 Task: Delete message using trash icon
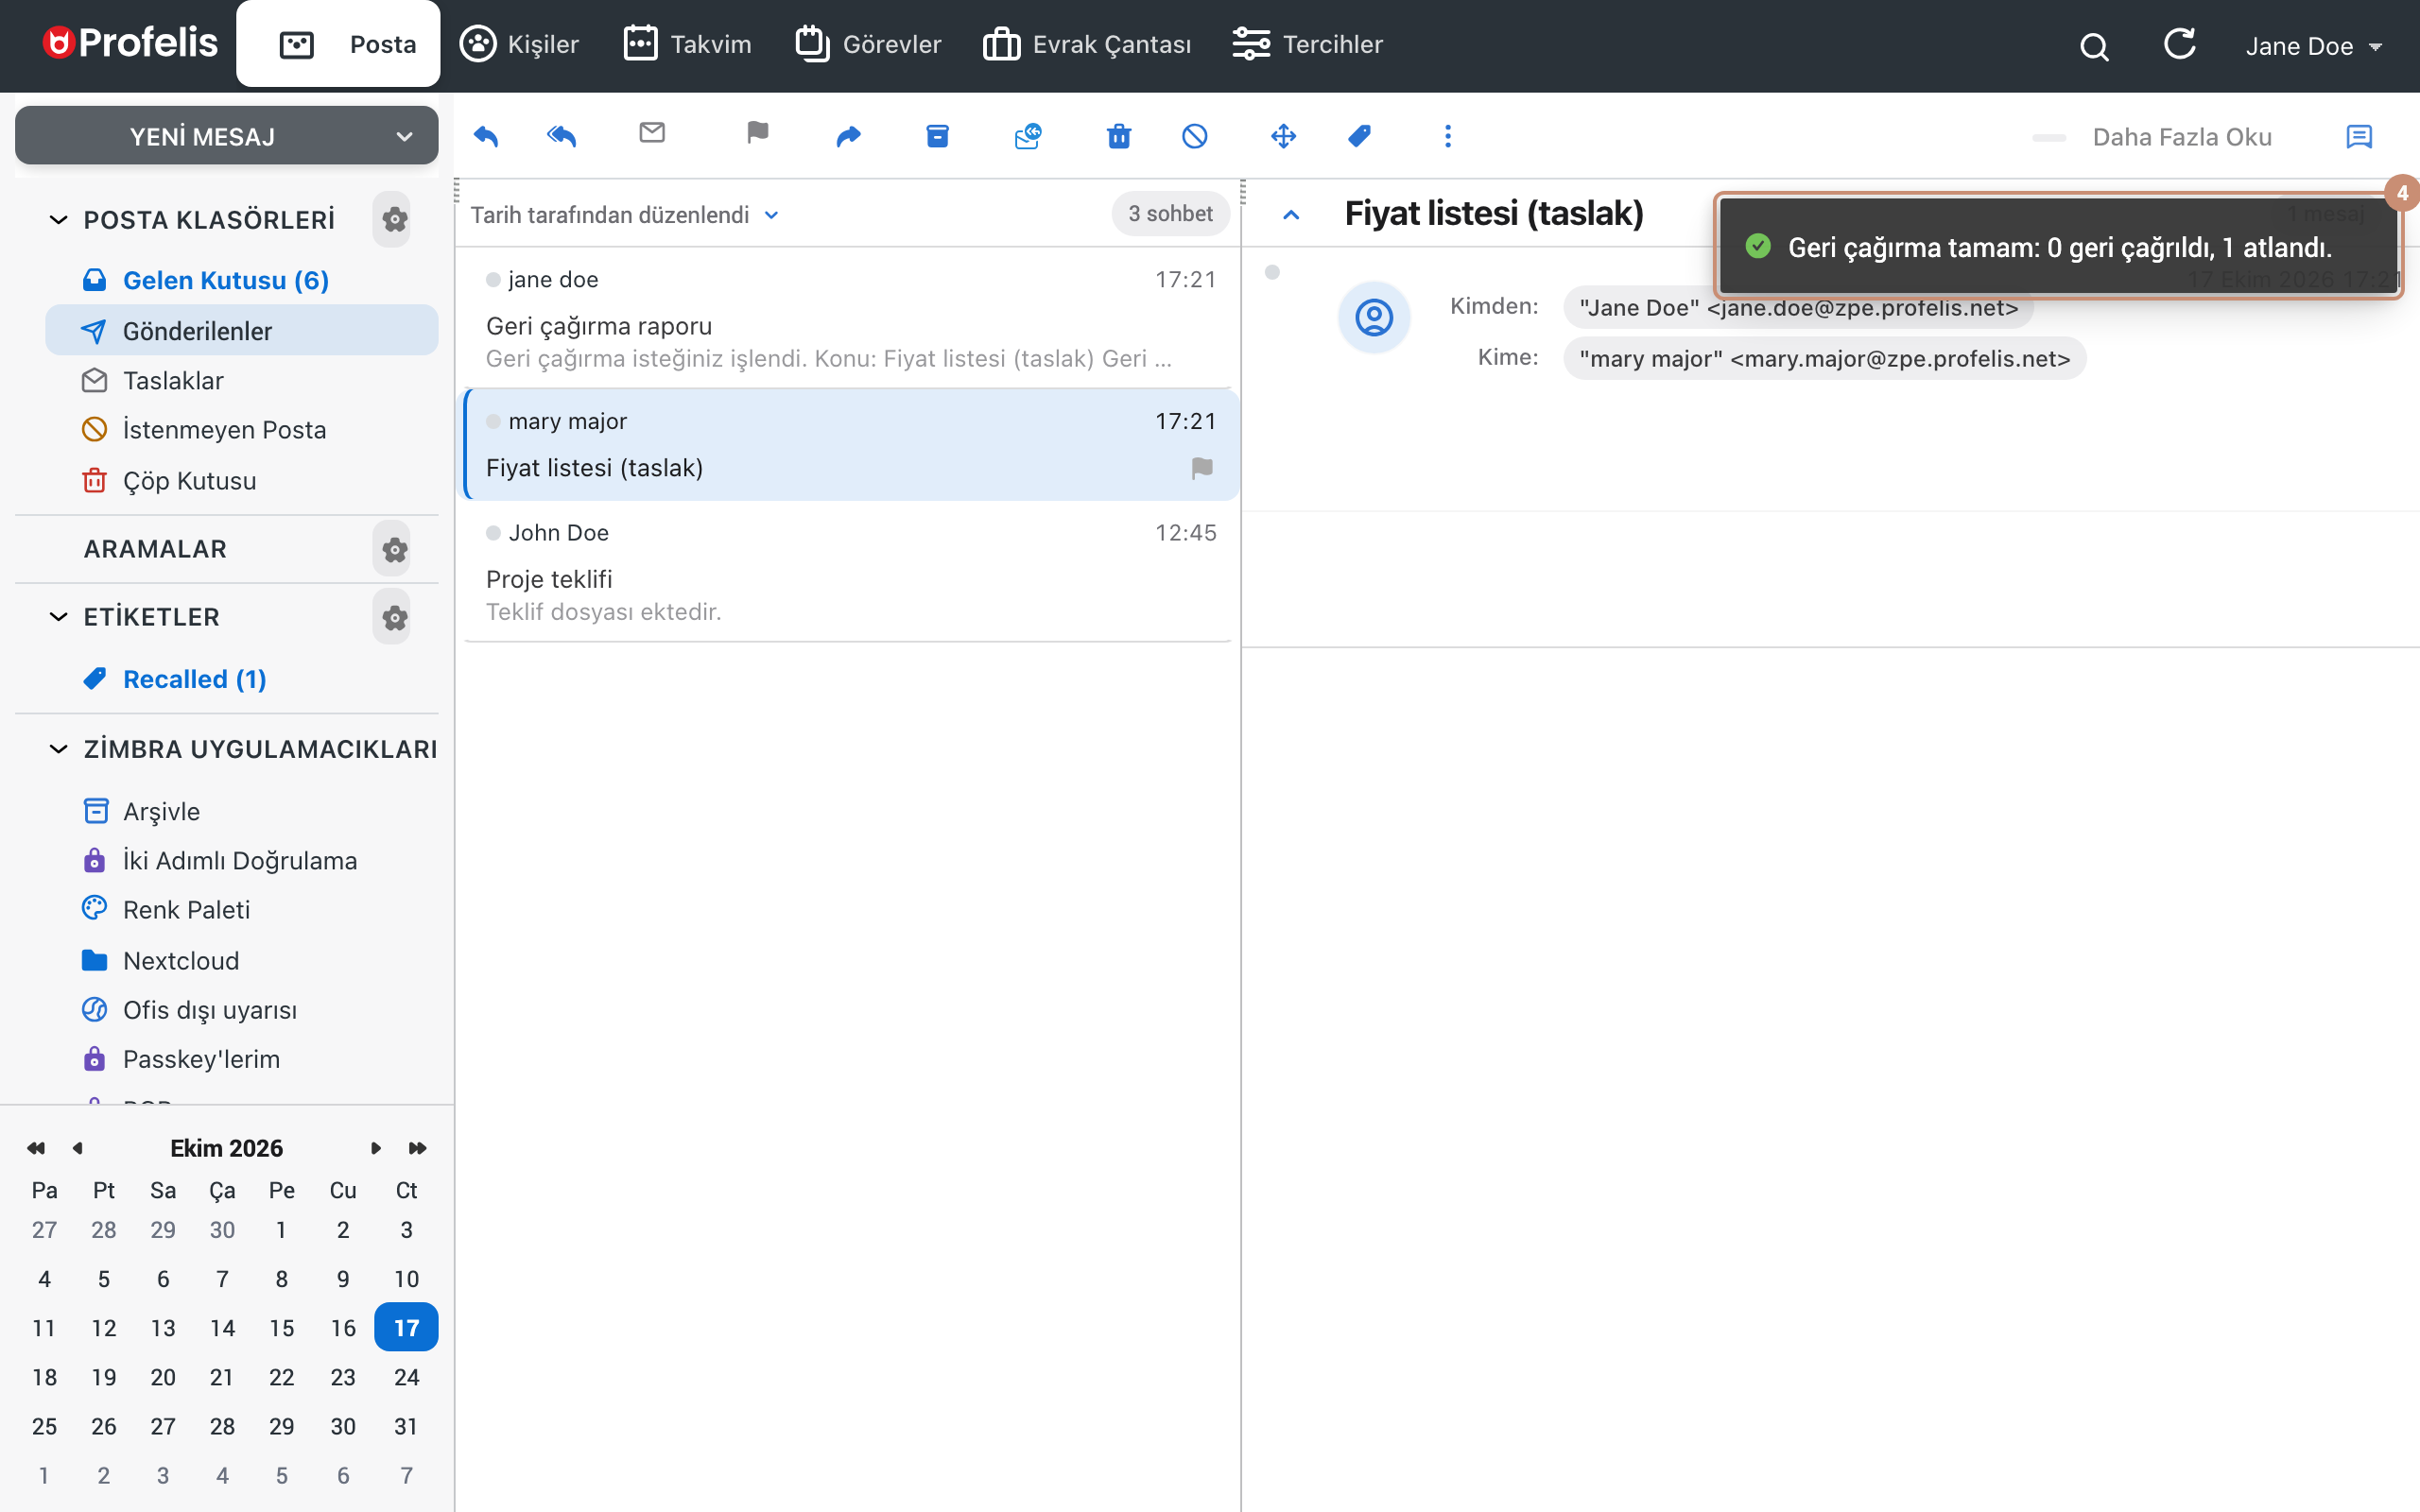(x=1119, y=136)
